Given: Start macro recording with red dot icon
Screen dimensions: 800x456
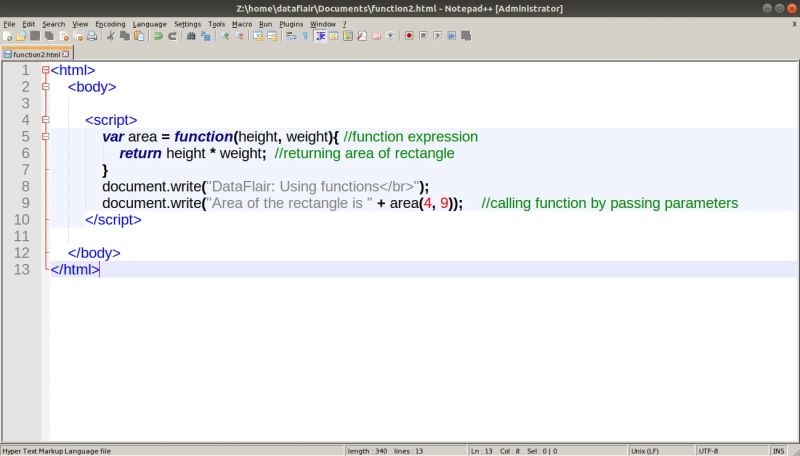Looking at the screenshot, I should (x=409, y=36).
